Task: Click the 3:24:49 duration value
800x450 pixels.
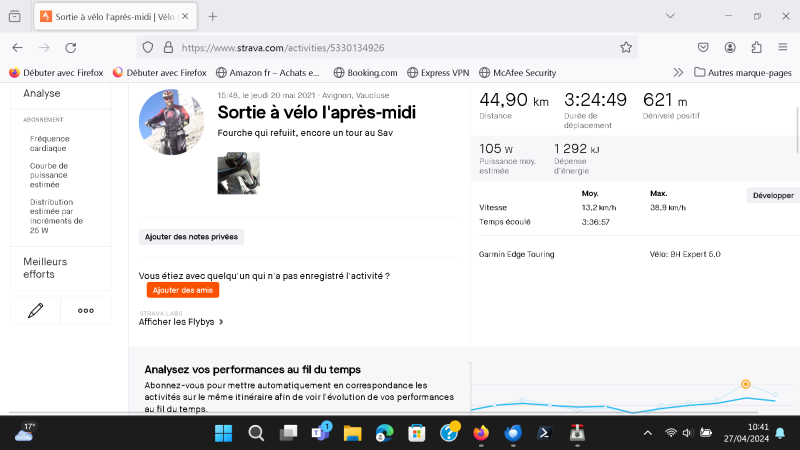Action: 595,100
